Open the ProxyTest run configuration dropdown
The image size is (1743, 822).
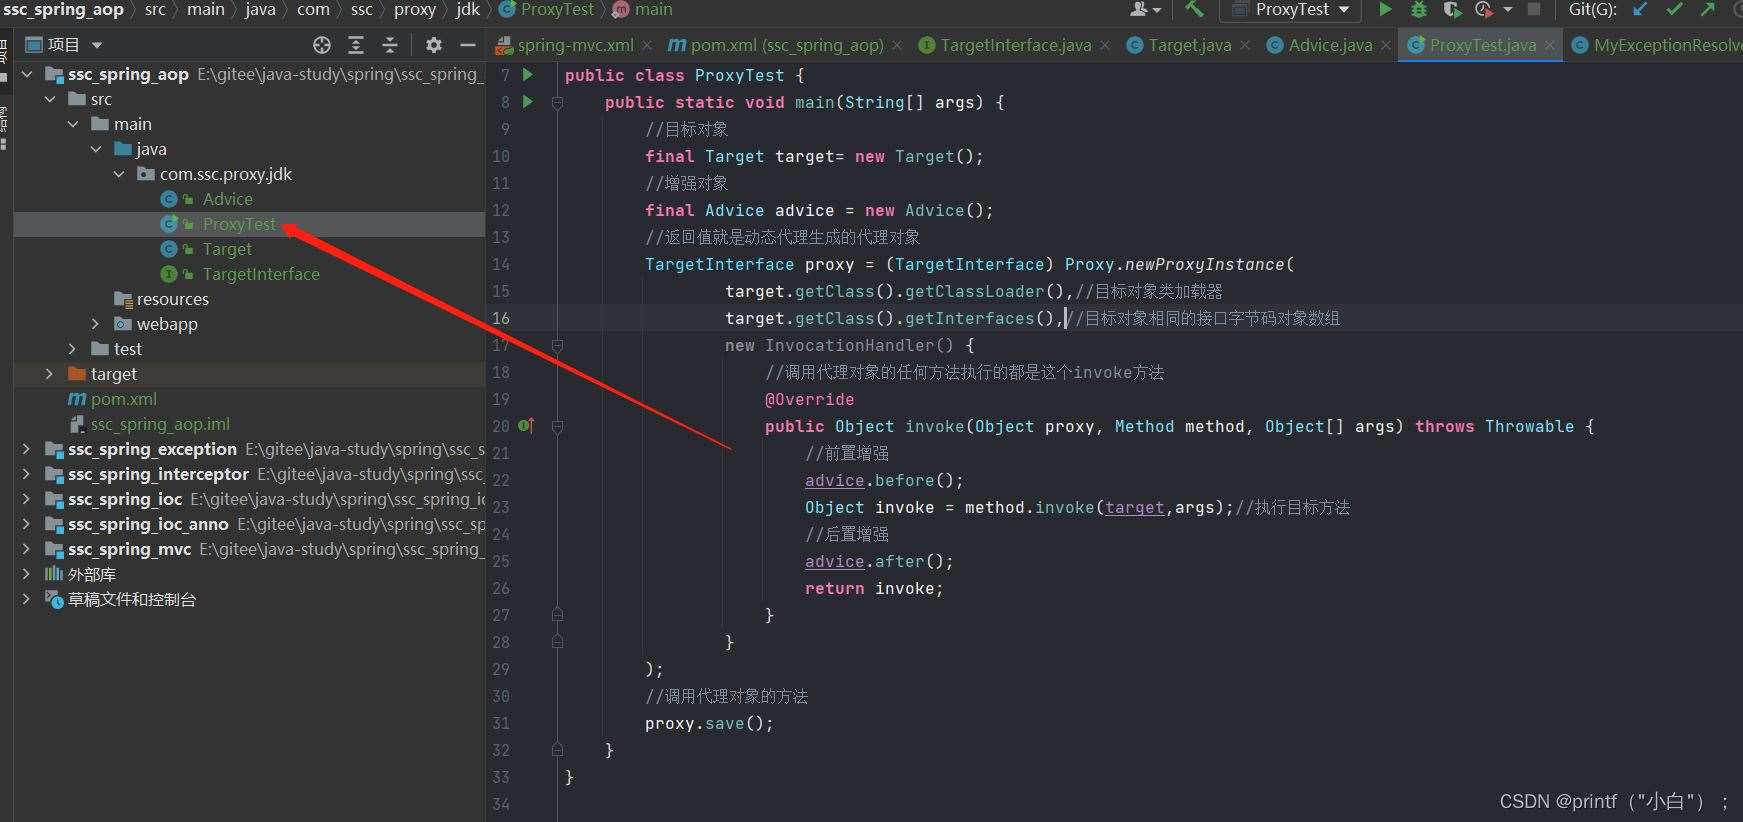point(1291,10)
